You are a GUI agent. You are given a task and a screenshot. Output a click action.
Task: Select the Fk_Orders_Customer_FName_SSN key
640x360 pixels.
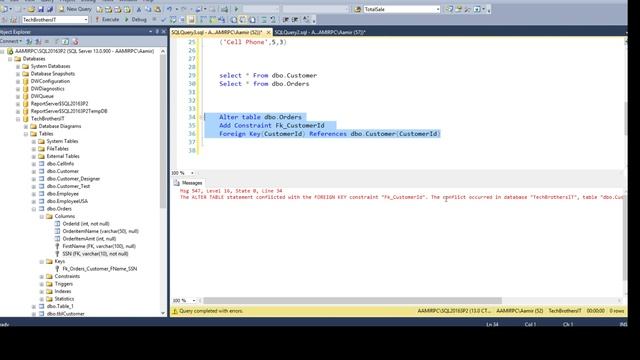pyautogui.click(x=100, y=269)
